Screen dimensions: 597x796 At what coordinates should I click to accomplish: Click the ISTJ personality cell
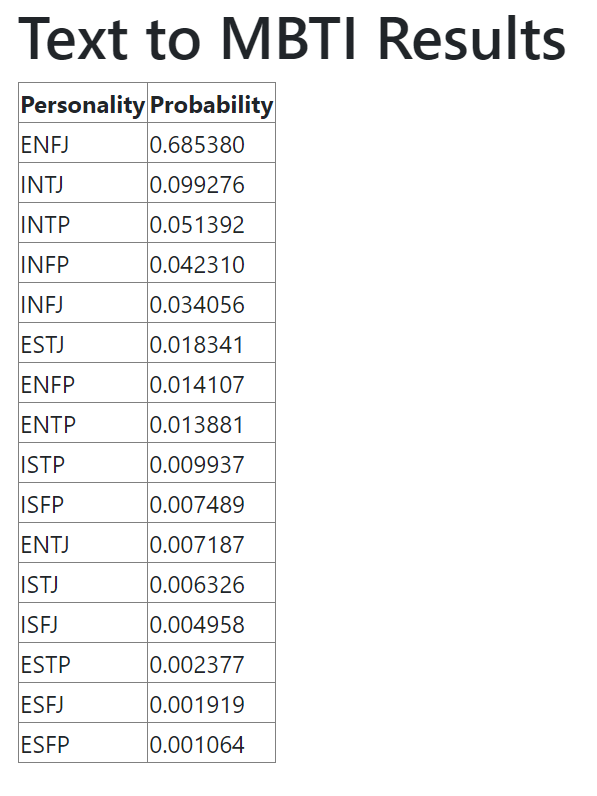(83, 585)
